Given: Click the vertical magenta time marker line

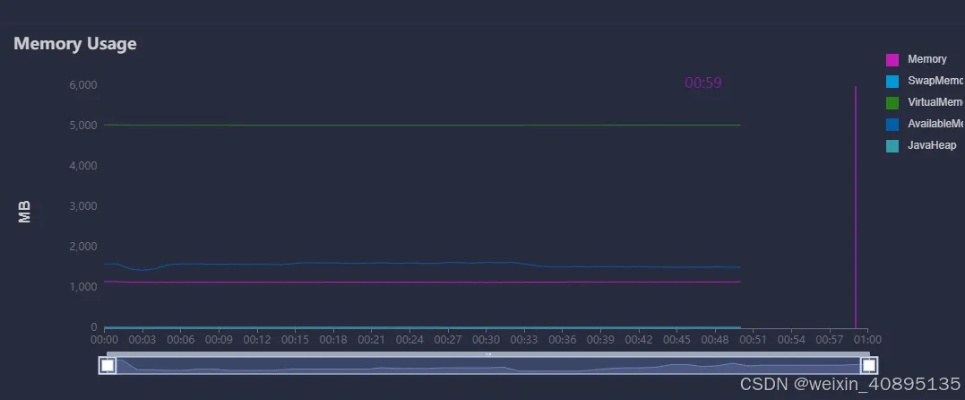Looking at the screenshot, I should 856,200.
